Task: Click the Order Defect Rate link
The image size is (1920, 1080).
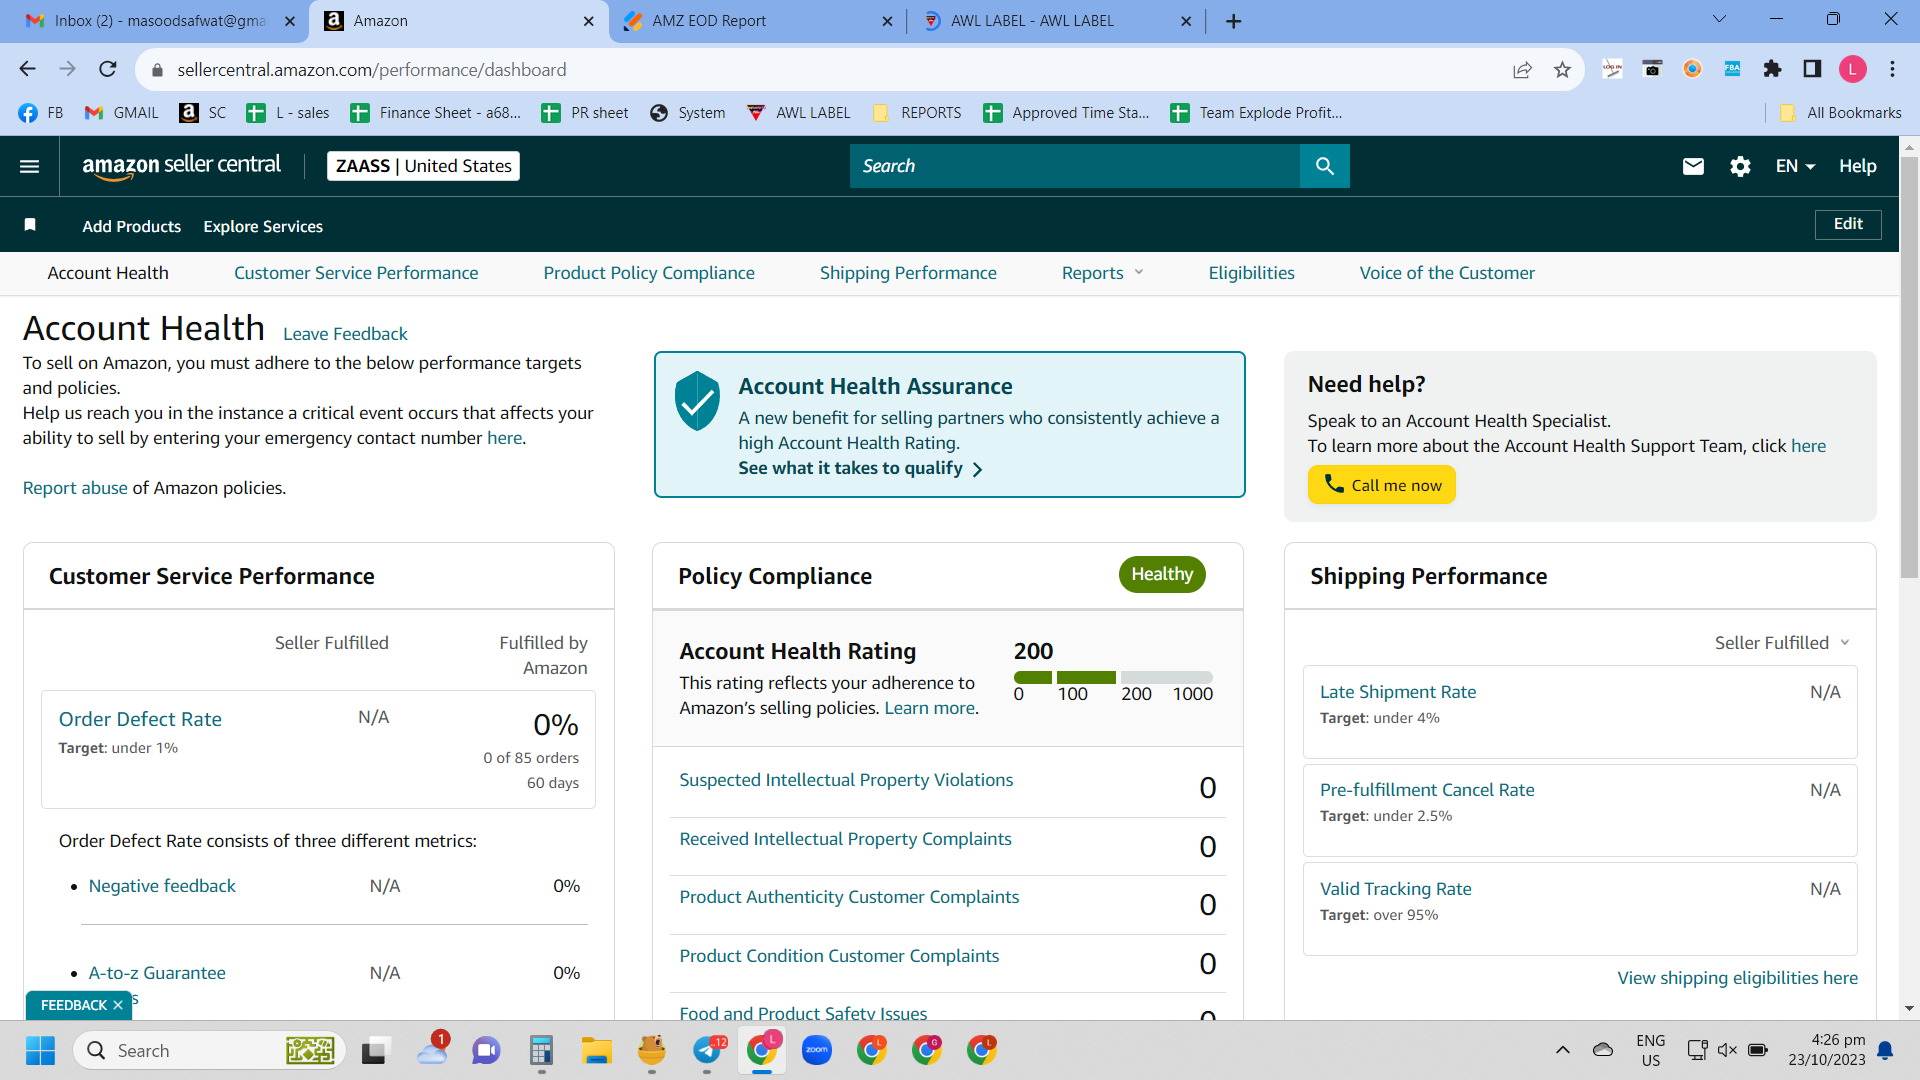Action: (140, 719)
